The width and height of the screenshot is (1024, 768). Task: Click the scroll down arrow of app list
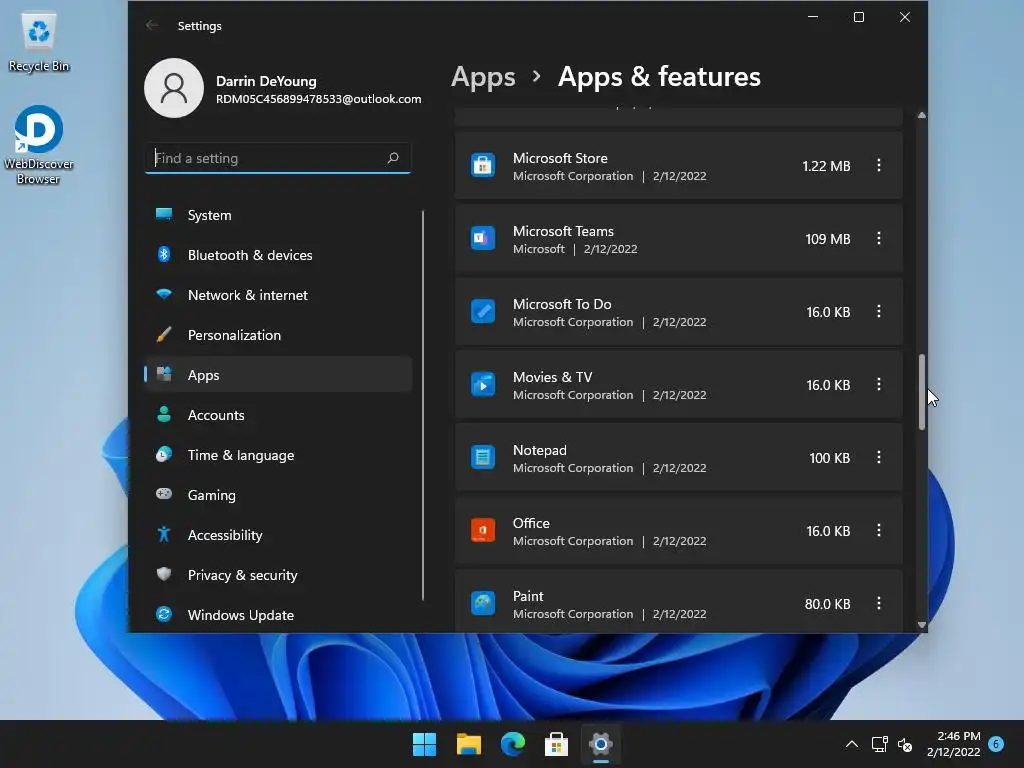921,625
